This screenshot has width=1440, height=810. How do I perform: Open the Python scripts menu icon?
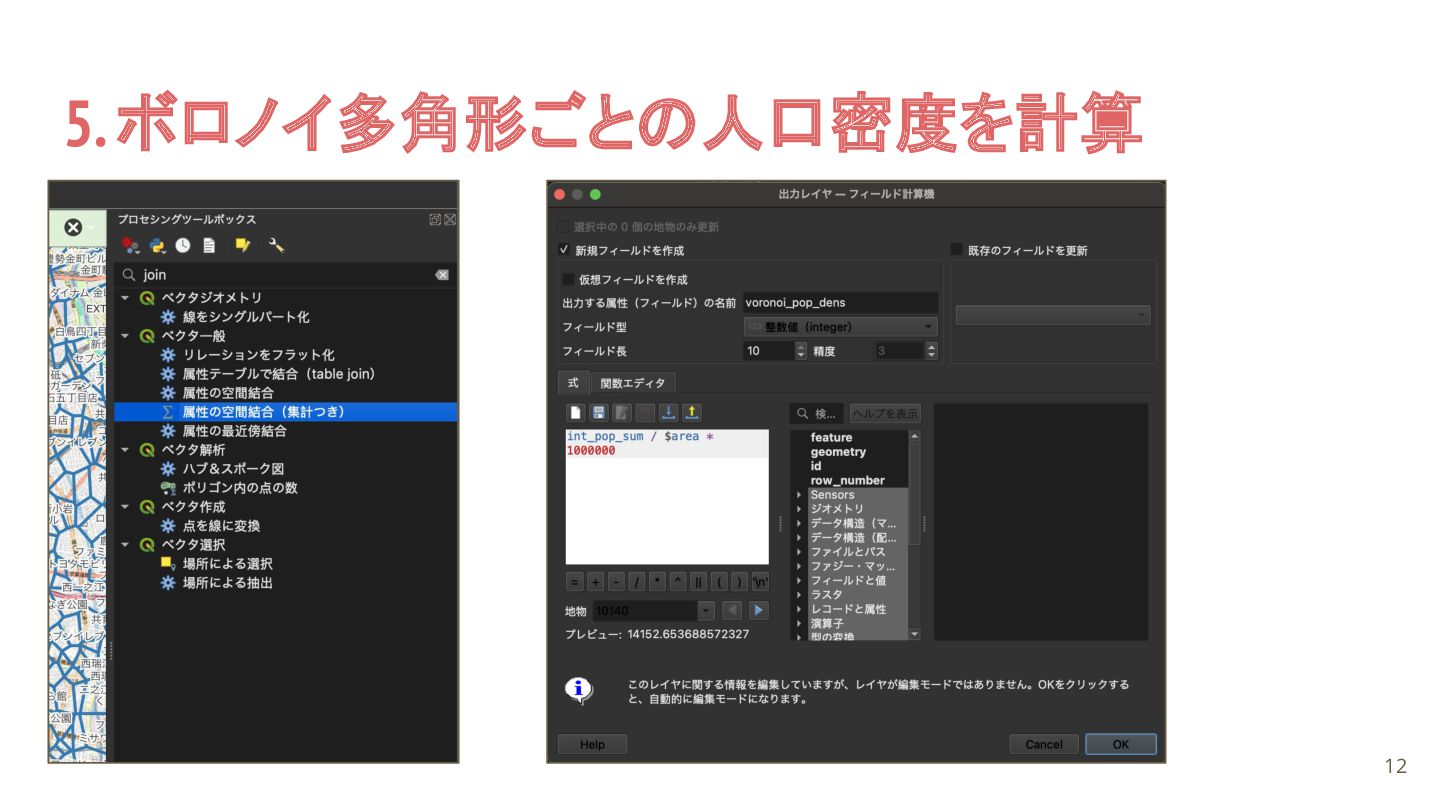click(x=157, y=245)
